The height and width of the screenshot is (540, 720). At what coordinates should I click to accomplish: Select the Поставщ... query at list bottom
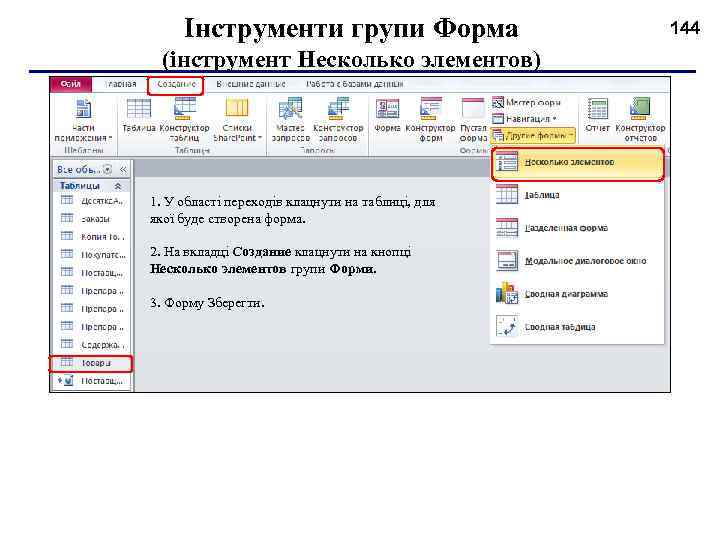point(91,381)
